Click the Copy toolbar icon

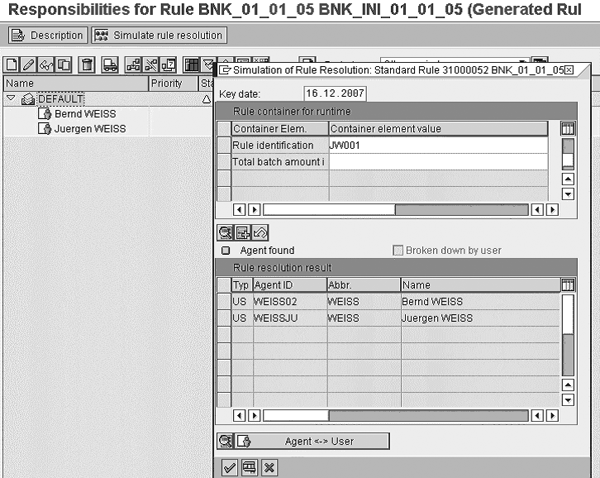[64, 65]
